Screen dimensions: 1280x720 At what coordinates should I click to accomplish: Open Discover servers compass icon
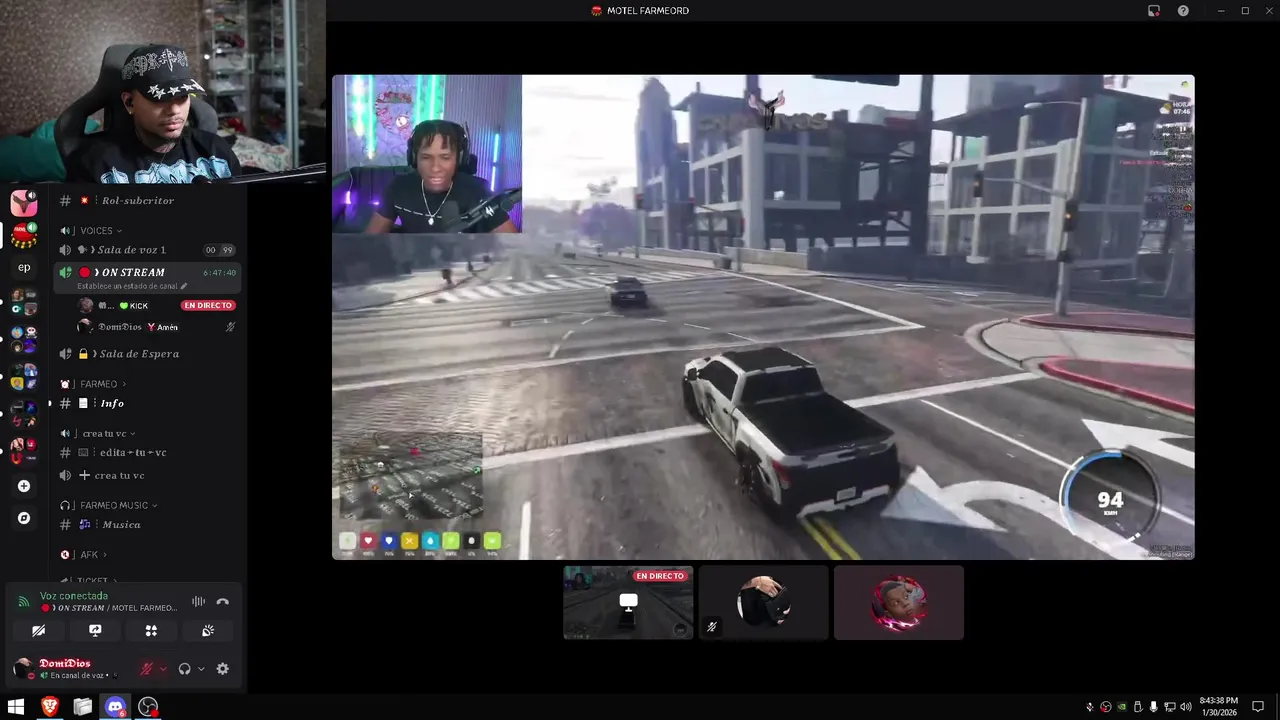(x=24, y=518)
